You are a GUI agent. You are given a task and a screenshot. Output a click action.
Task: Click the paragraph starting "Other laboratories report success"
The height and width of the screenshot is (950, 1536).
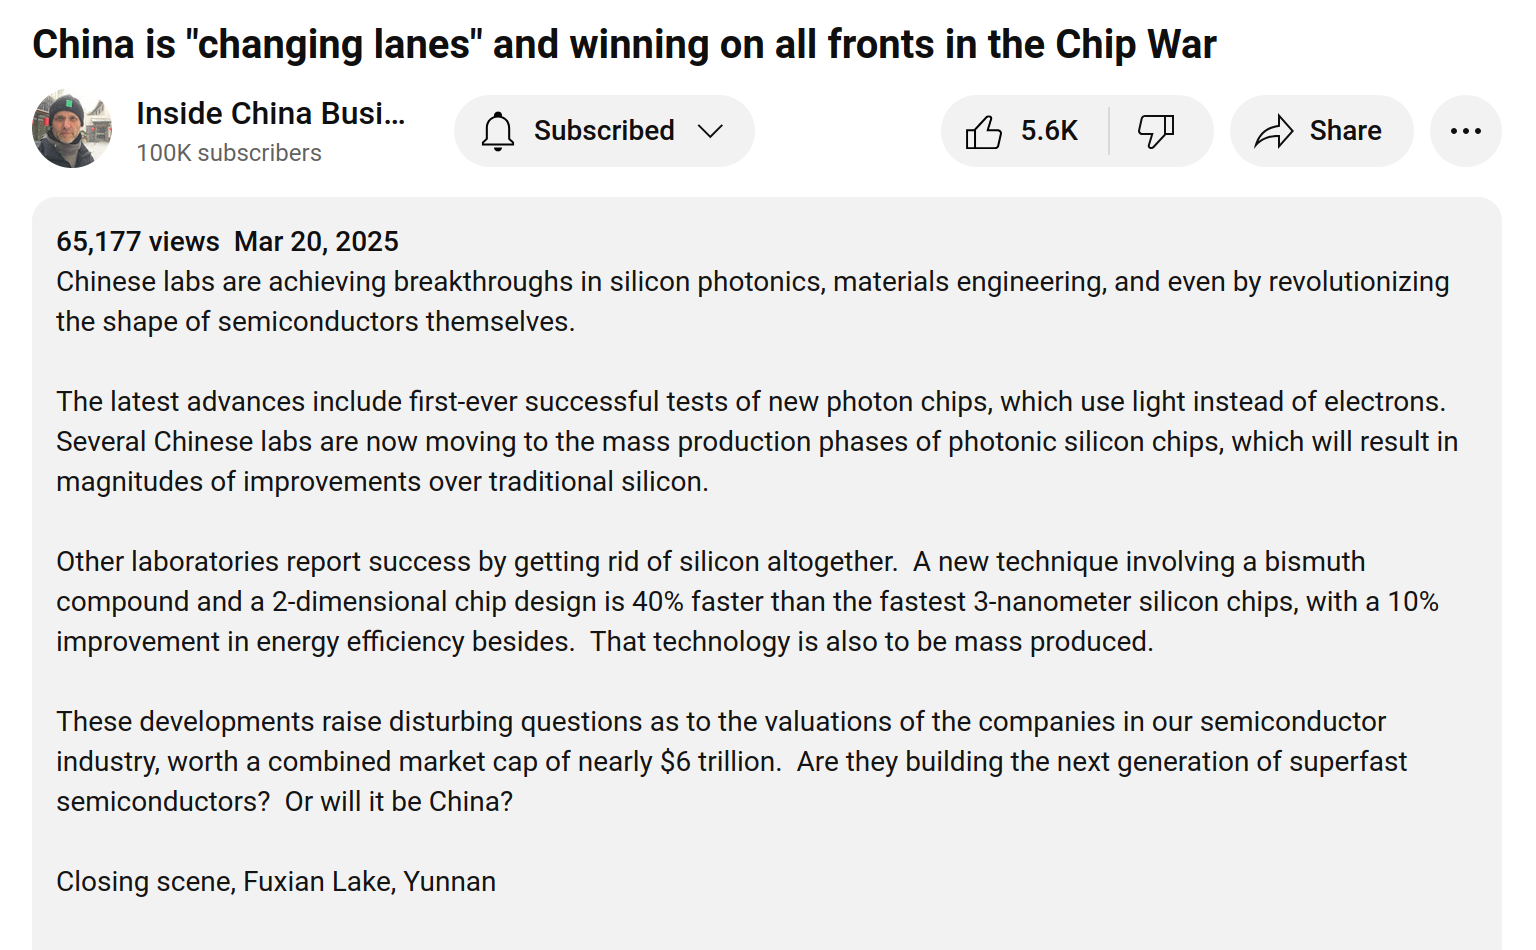click(746, 602)
